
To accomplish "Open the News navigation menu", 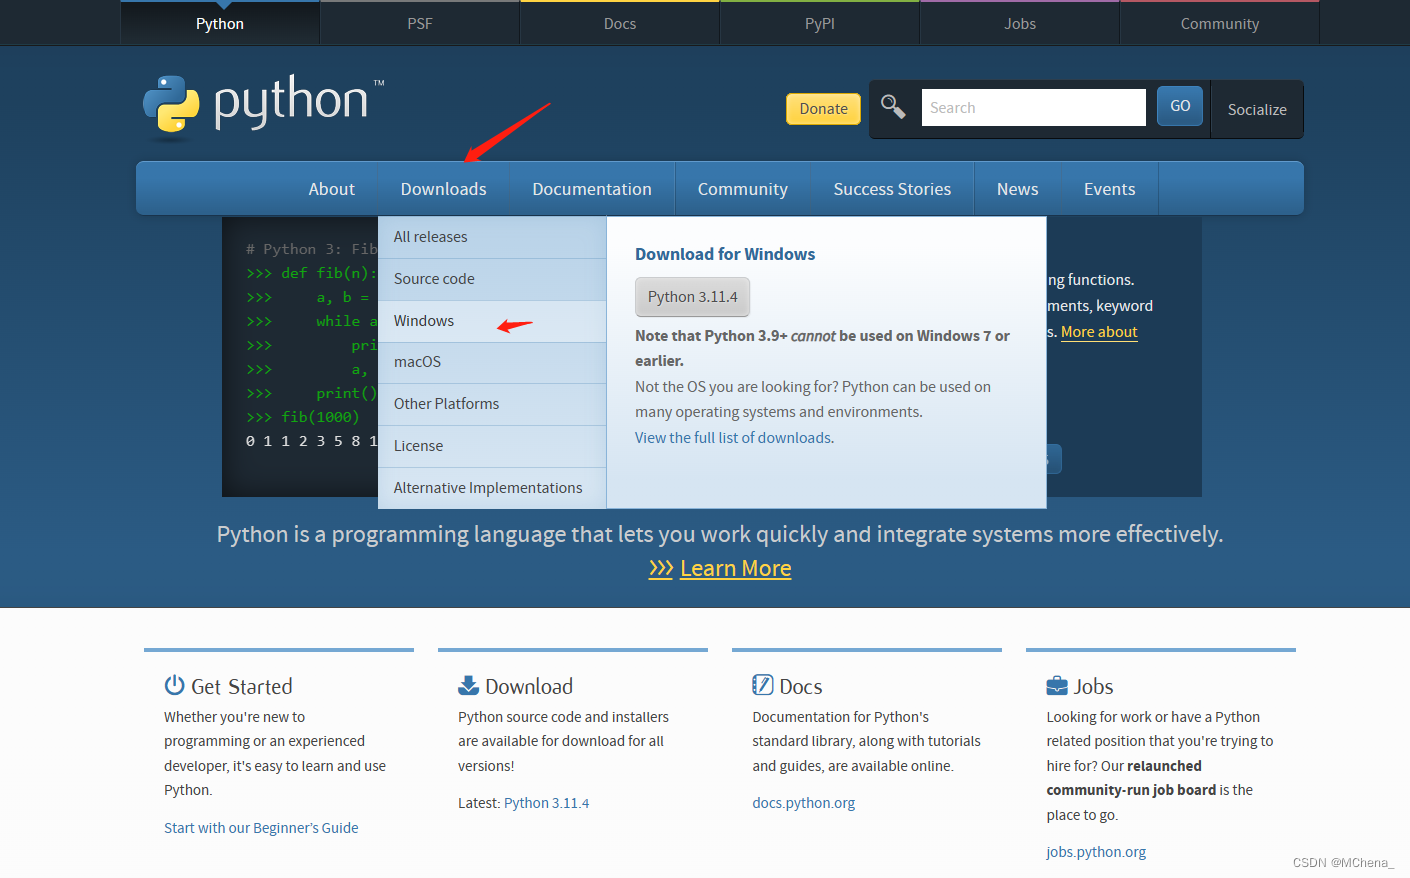I will coord(1018,189).
